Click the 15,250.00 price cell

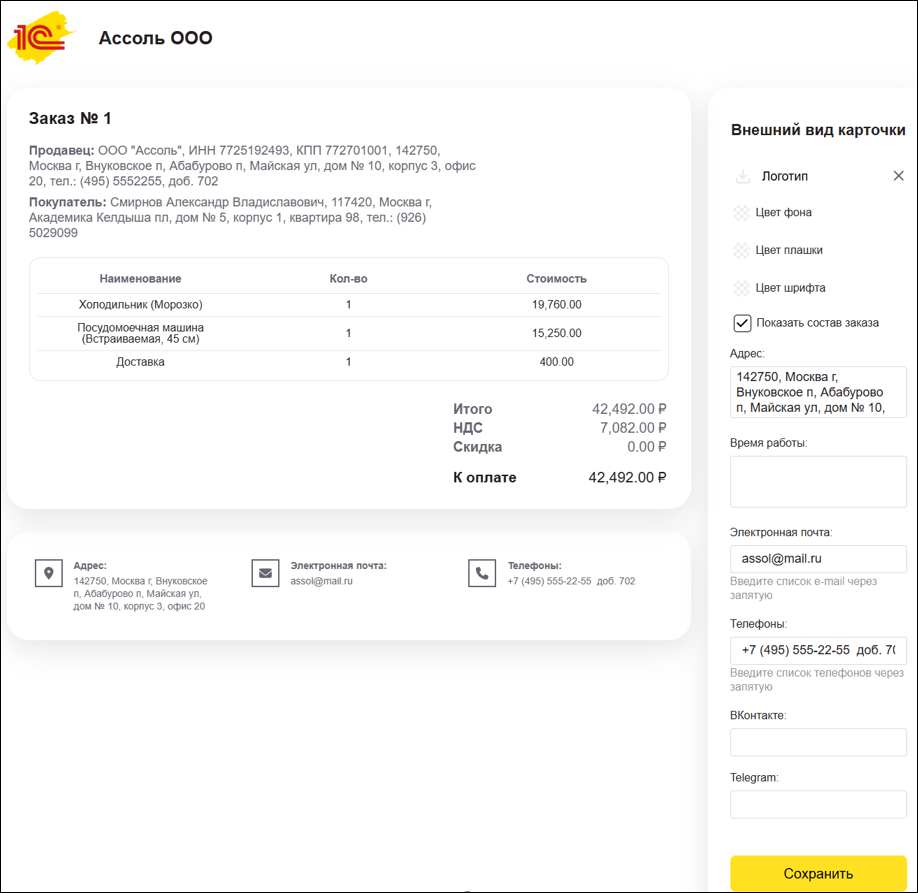(556, 333)
